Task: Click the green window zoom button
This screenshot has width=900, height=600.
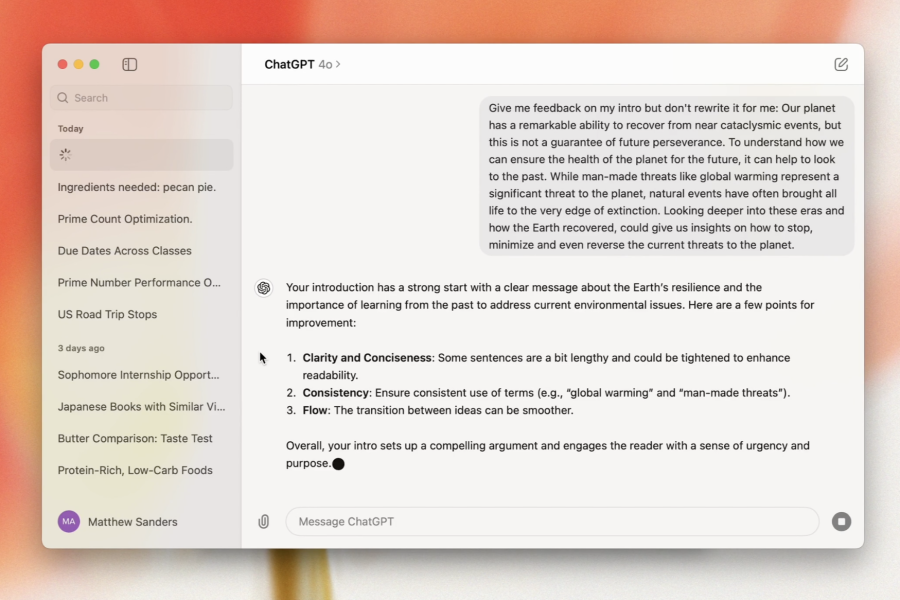Action: click(x=94, y=64)
